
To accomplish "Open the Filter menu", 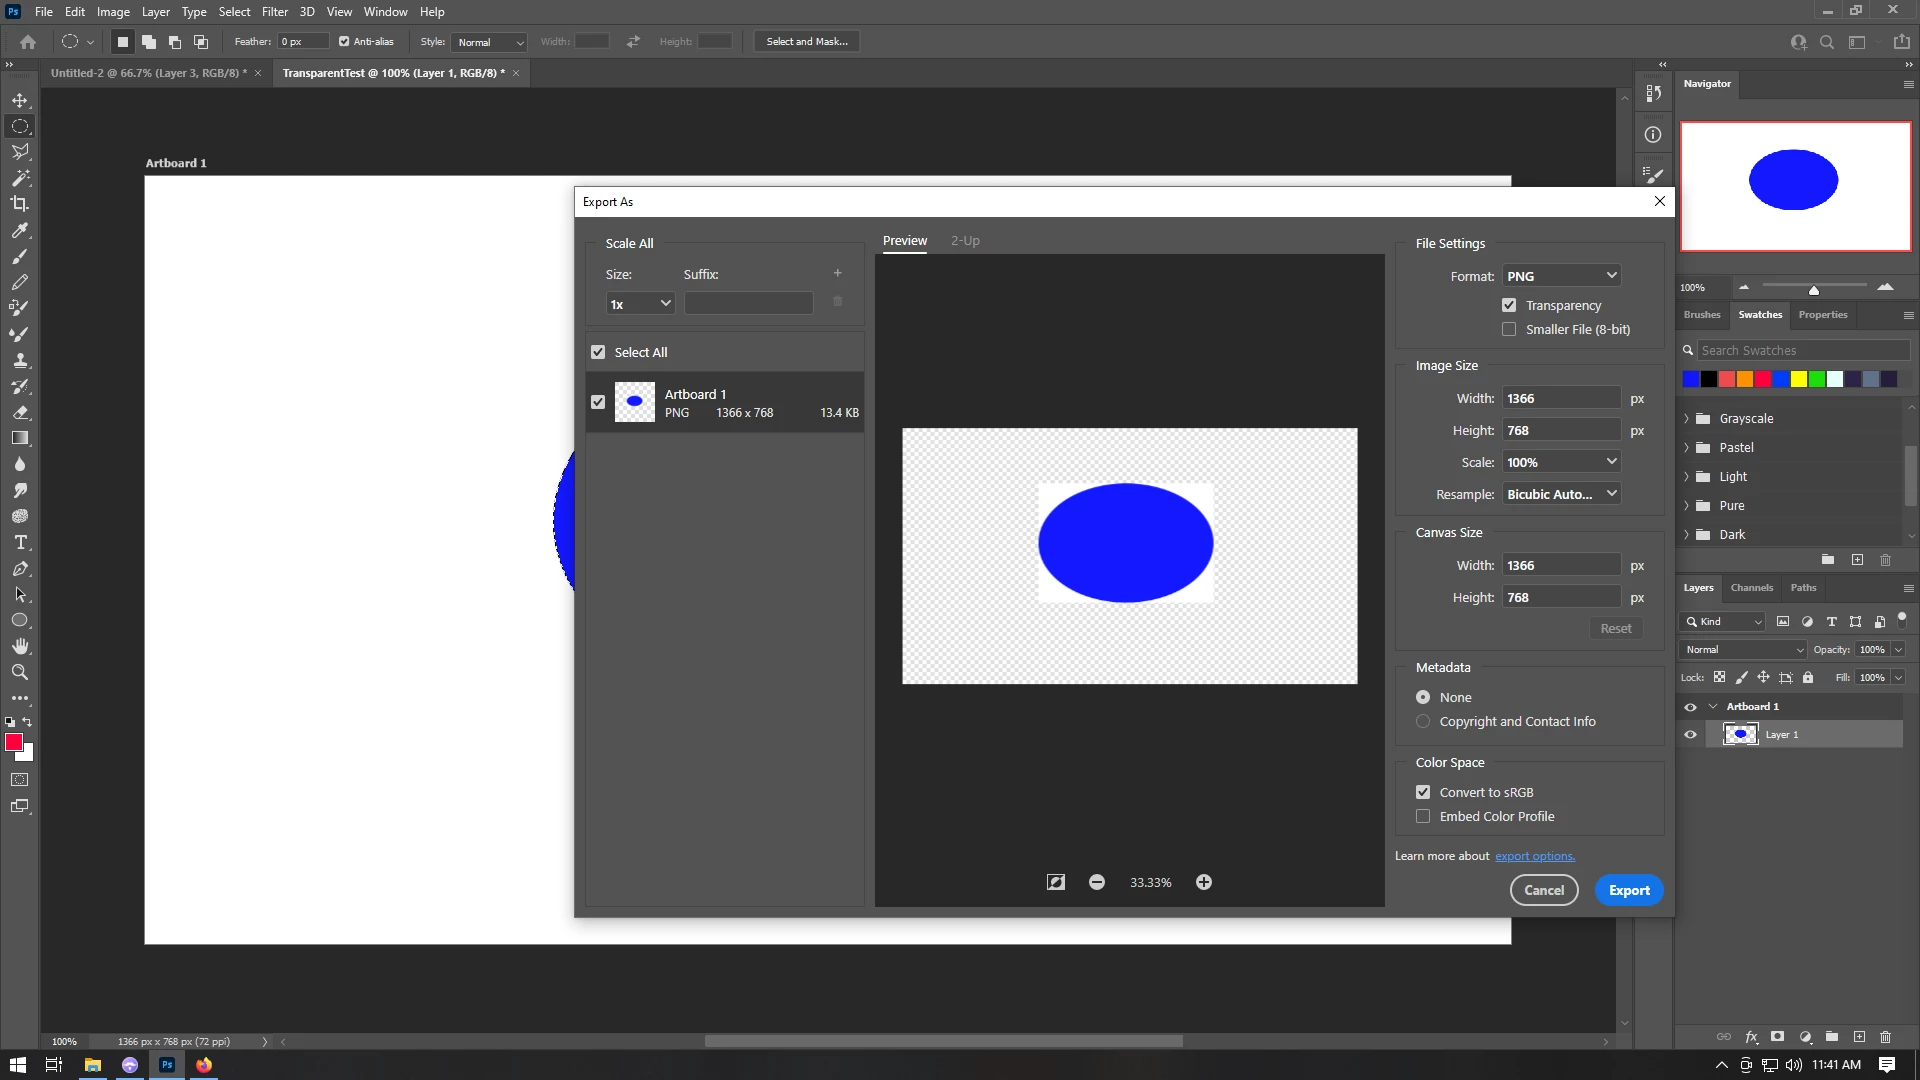I will (274, 12).
